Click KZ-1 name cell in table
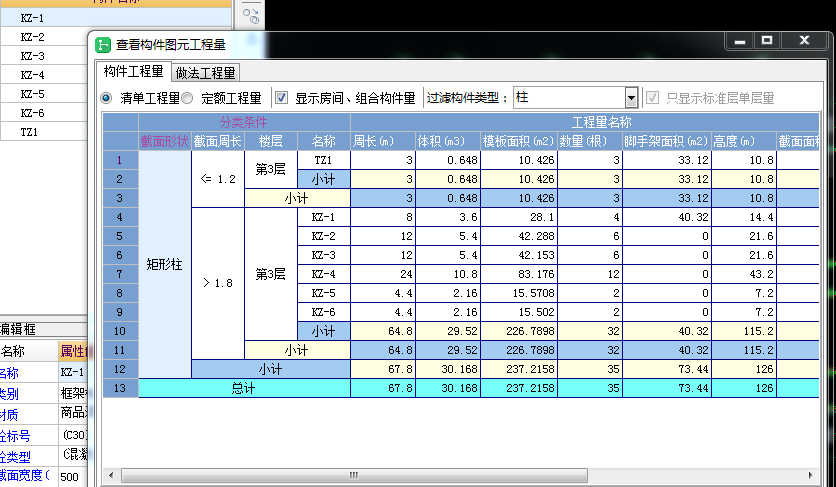The width and height of the screenshot is (836, 487). pyautogui.click(x=323, y=217)
